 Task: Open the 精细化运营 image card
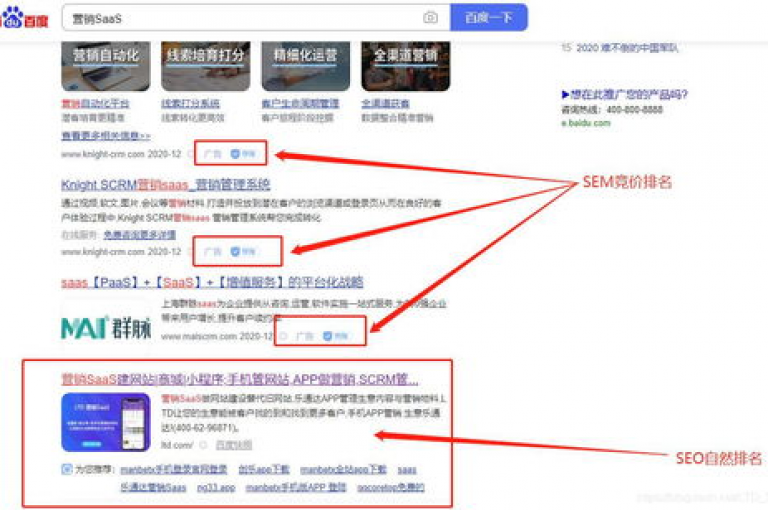[x=306, y=66]
